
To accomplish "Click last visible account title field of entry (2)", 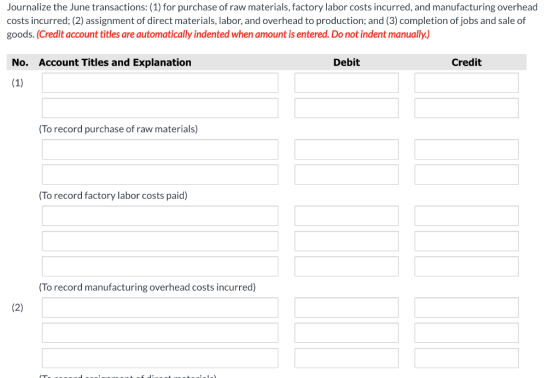I will coord(160,358).
